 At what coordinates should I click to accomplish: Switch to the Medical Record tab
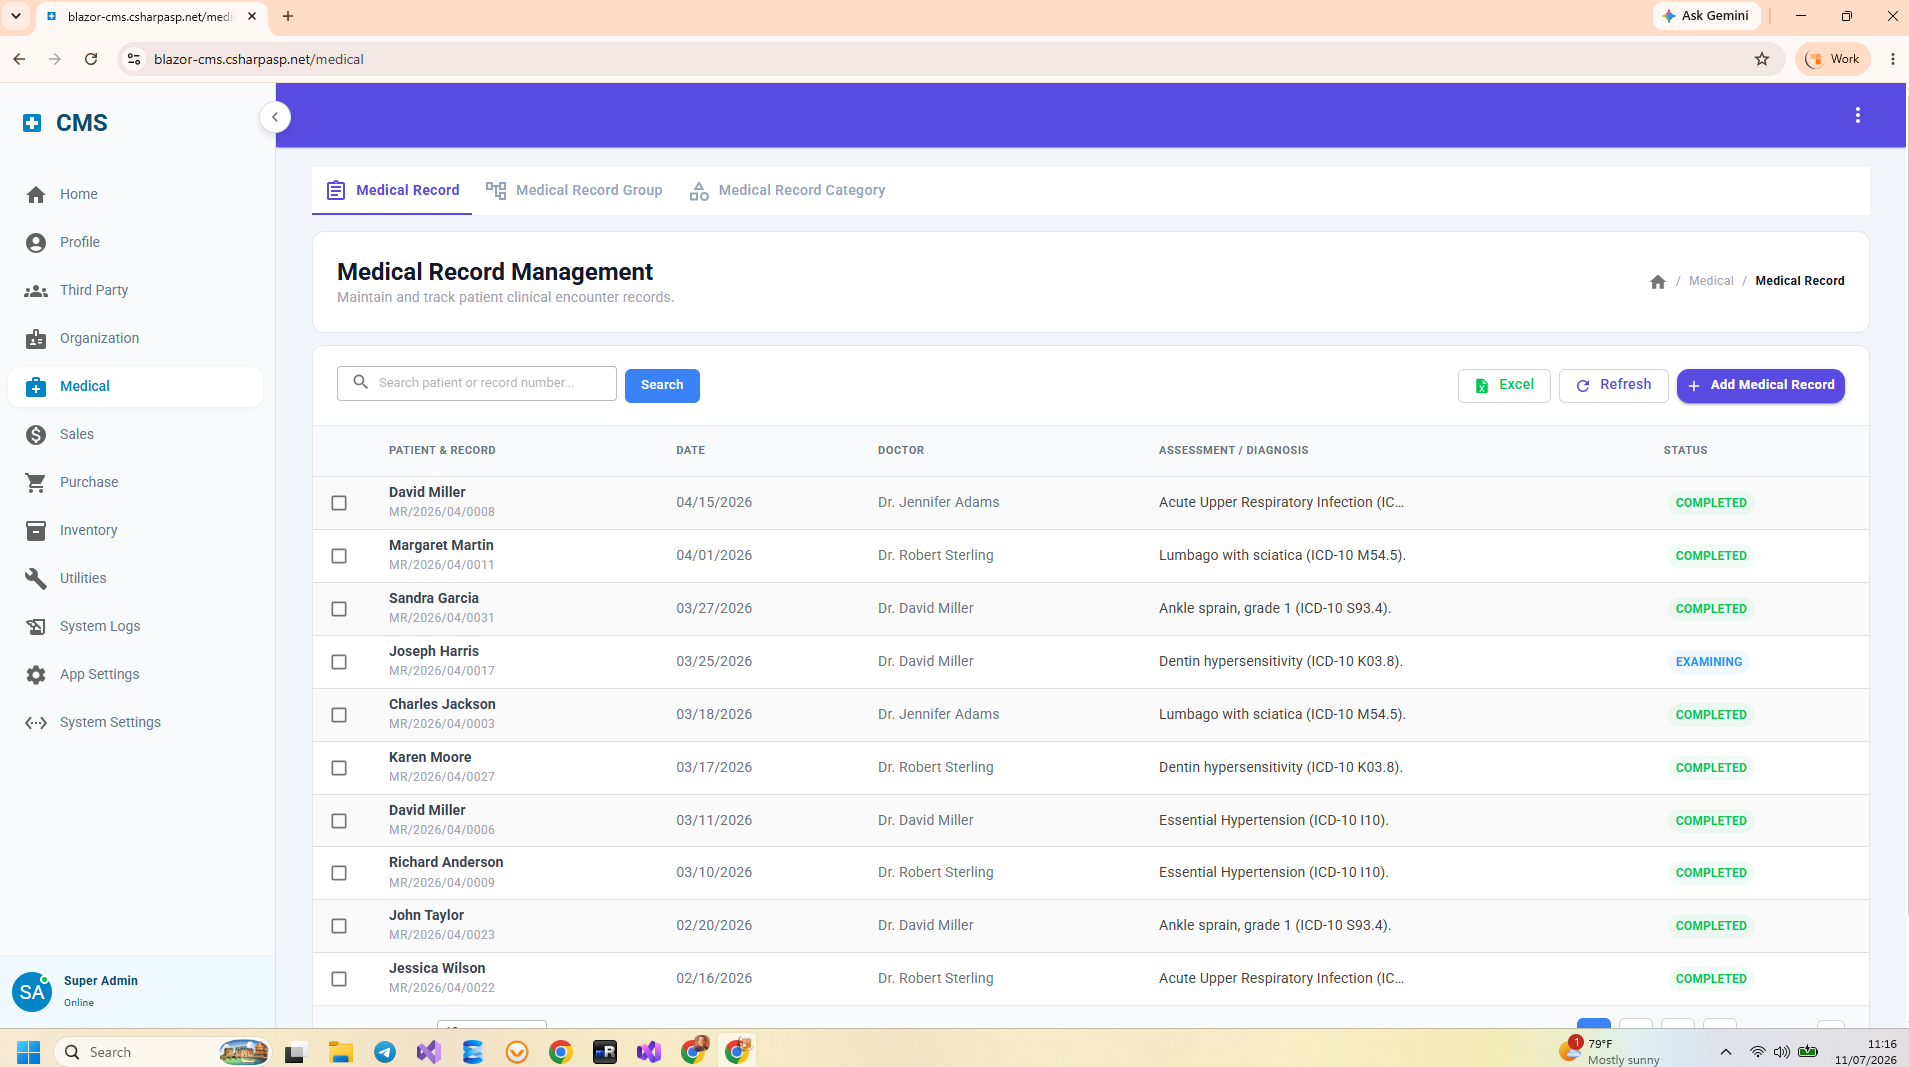click(392, 190)
